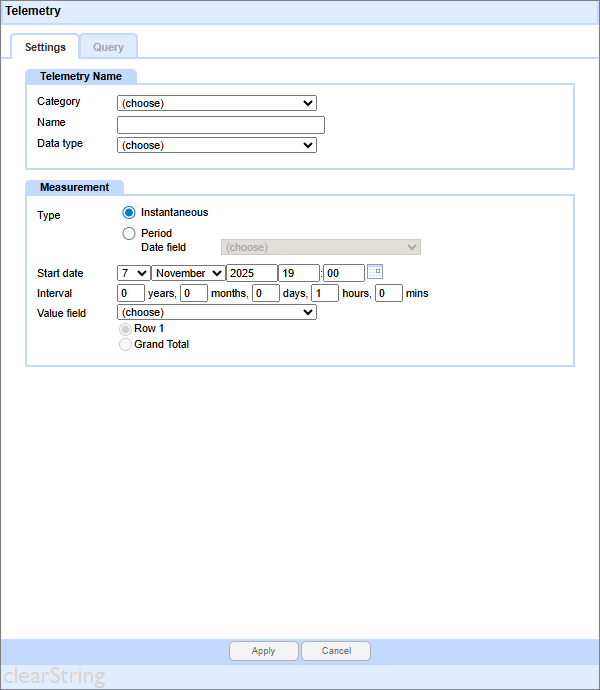
Task: Click the interval years input box
Action: pos(130,294)
